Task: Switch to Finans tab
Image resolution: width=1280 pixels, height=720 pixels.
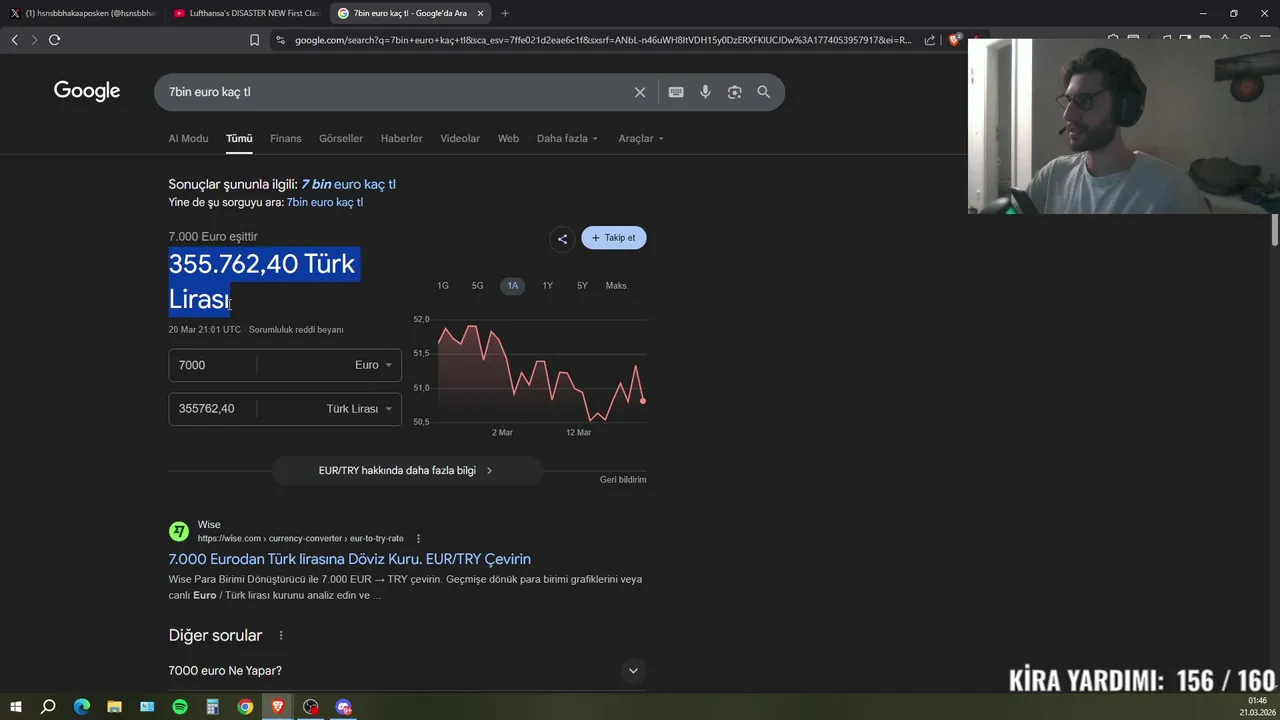Action: click(x=286, y=139)
